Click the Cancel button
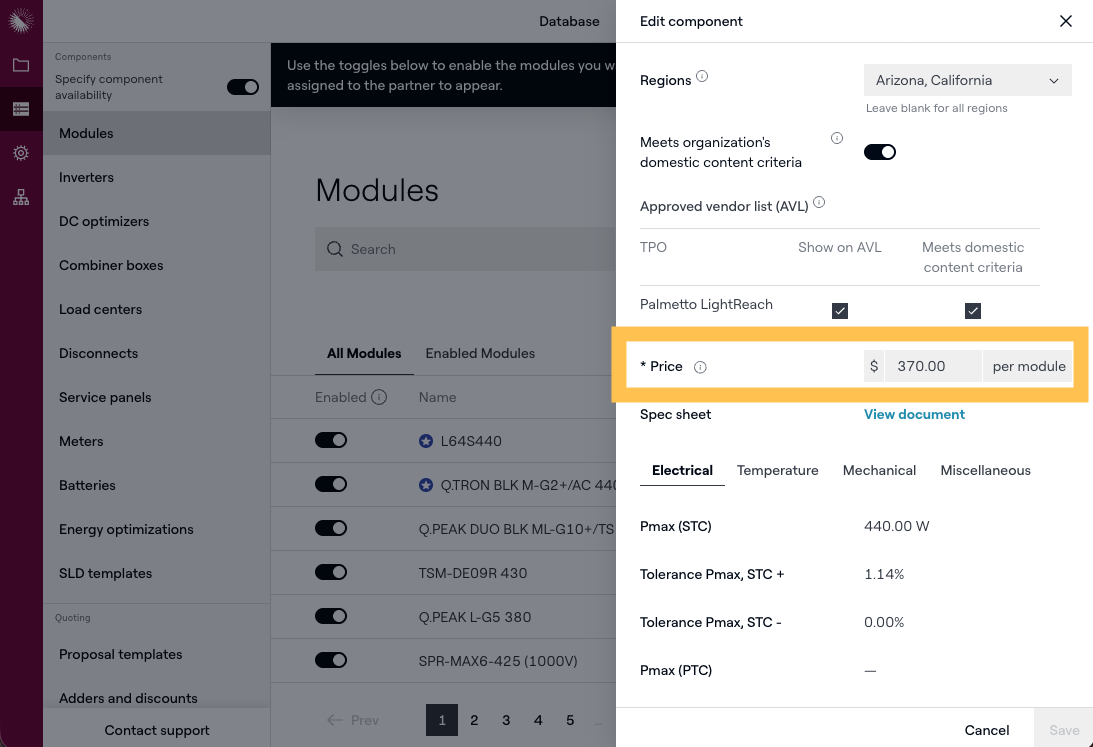1093x747 pixels. pos(986,730)
